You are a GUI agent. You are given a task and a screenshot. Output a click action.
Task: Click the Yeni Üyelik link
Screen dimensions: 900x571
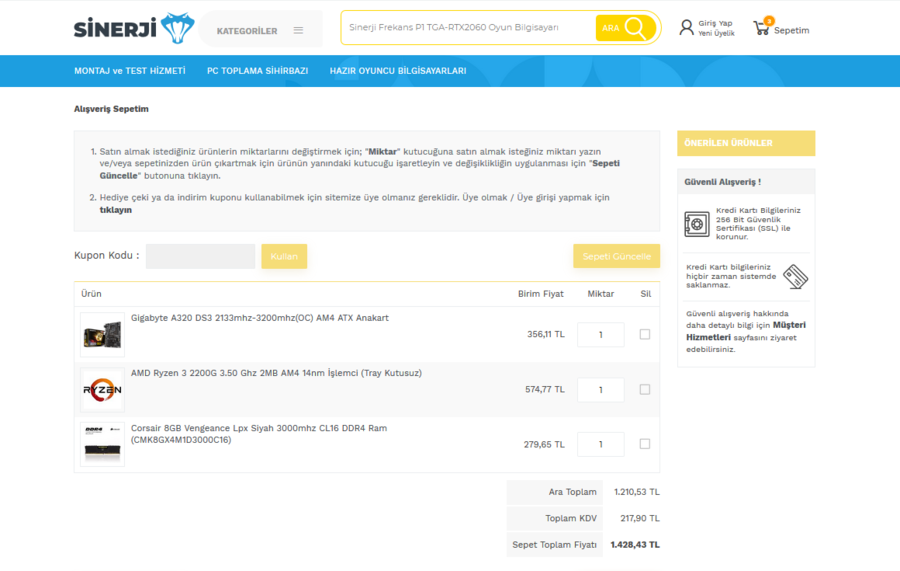(x=716, y=33)
